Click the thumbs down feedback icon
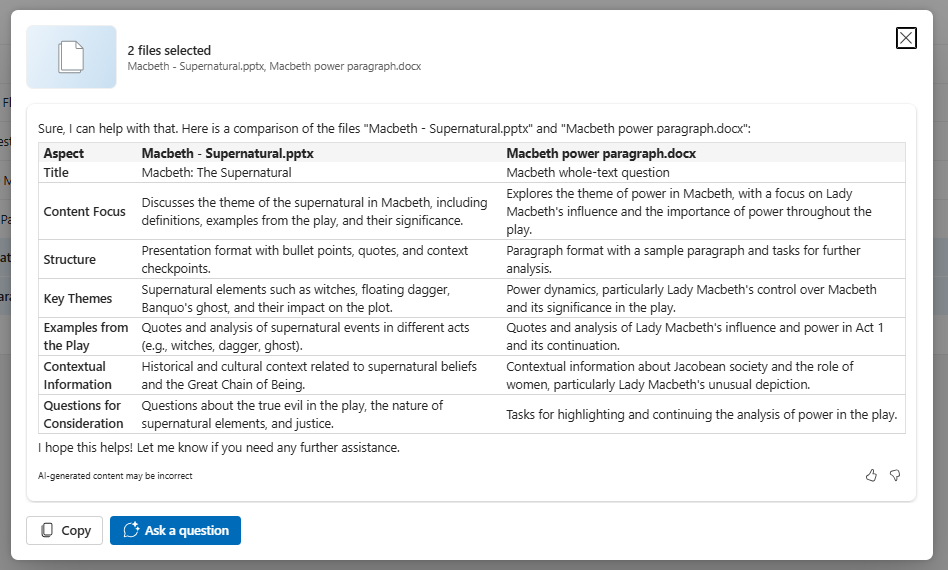948x570 pixels. pyautogui.click(x=895, y=475)
